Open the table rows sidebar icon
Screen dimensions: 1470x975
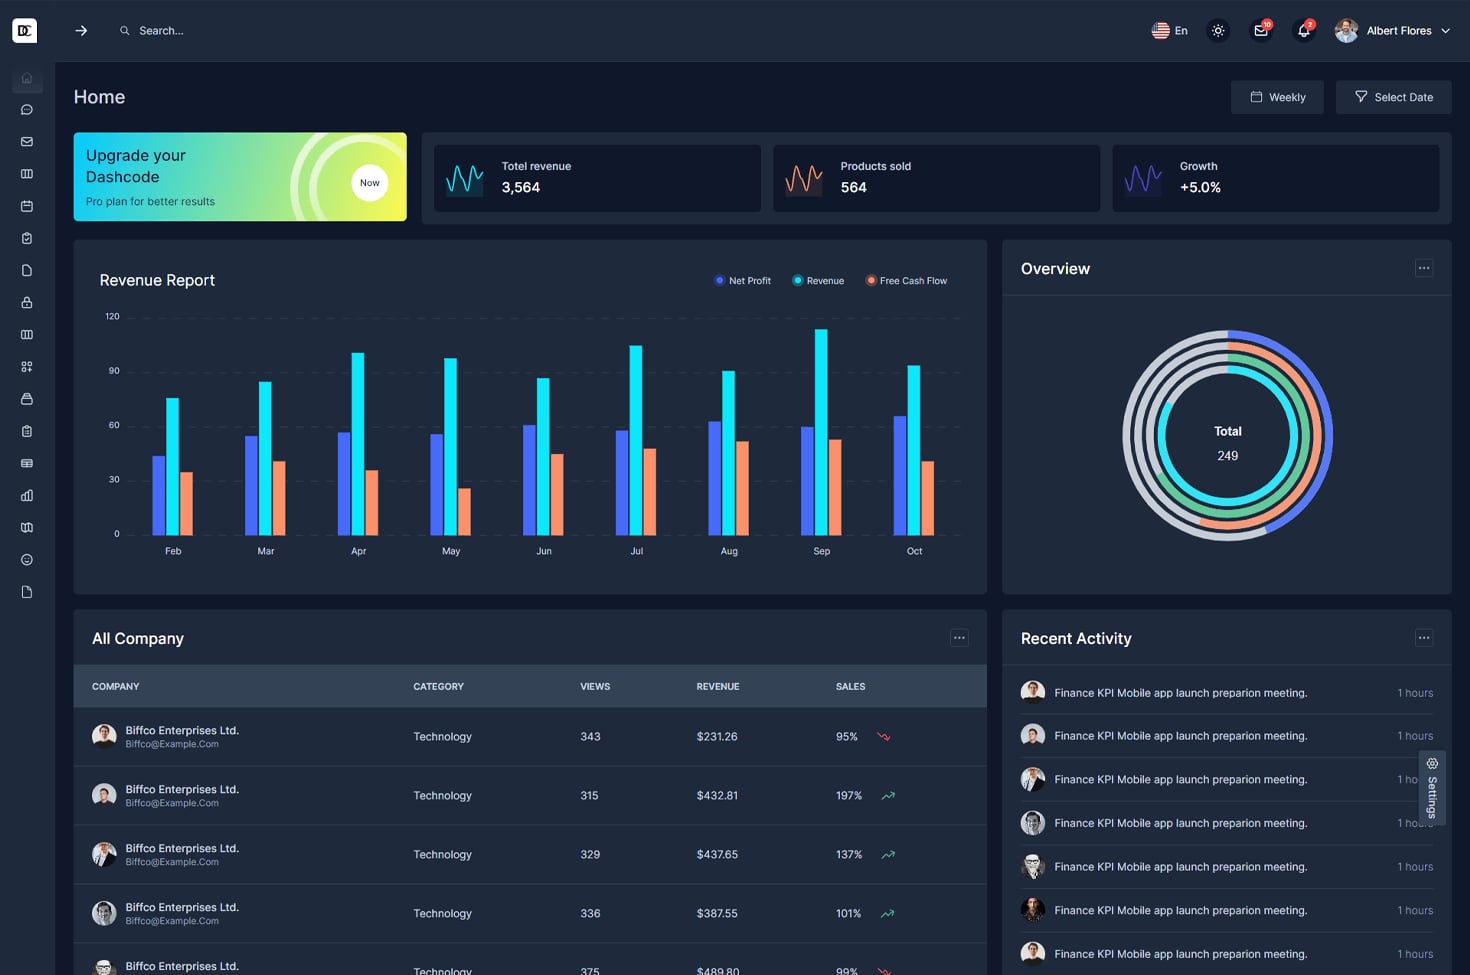coord(27,463)
